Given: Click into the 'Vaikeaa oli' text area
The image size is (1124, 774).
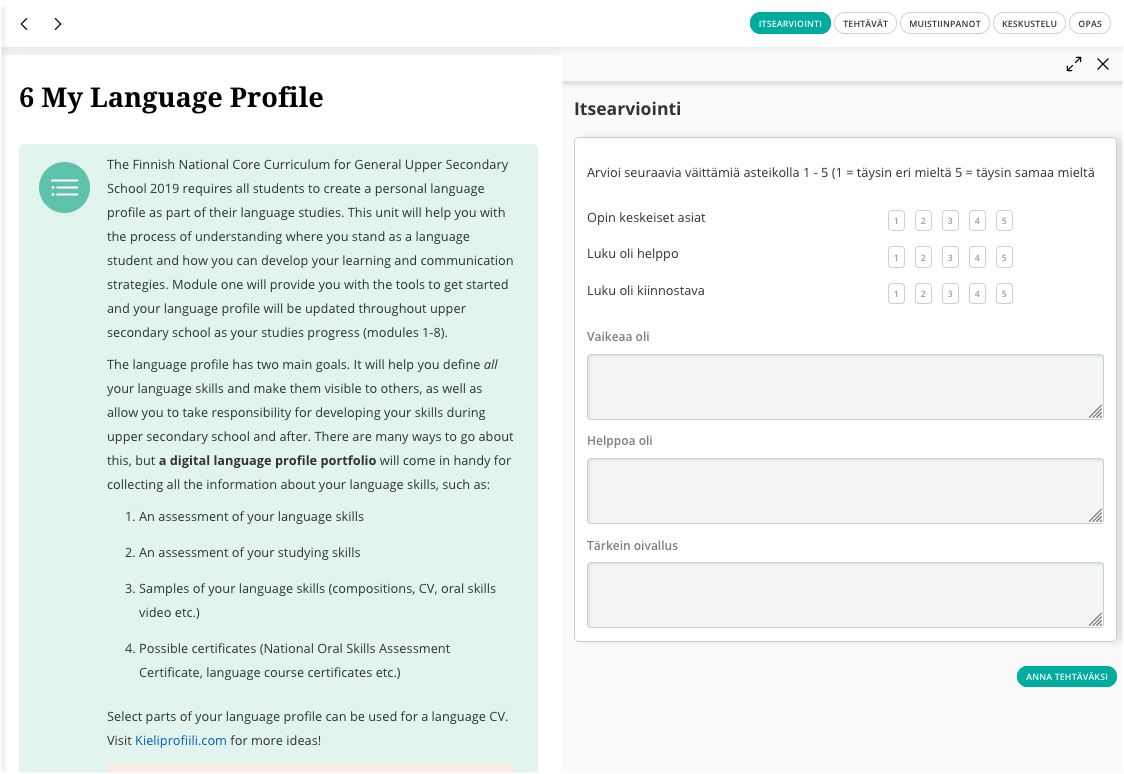Looking at the screenshot, I should (845, 386).
